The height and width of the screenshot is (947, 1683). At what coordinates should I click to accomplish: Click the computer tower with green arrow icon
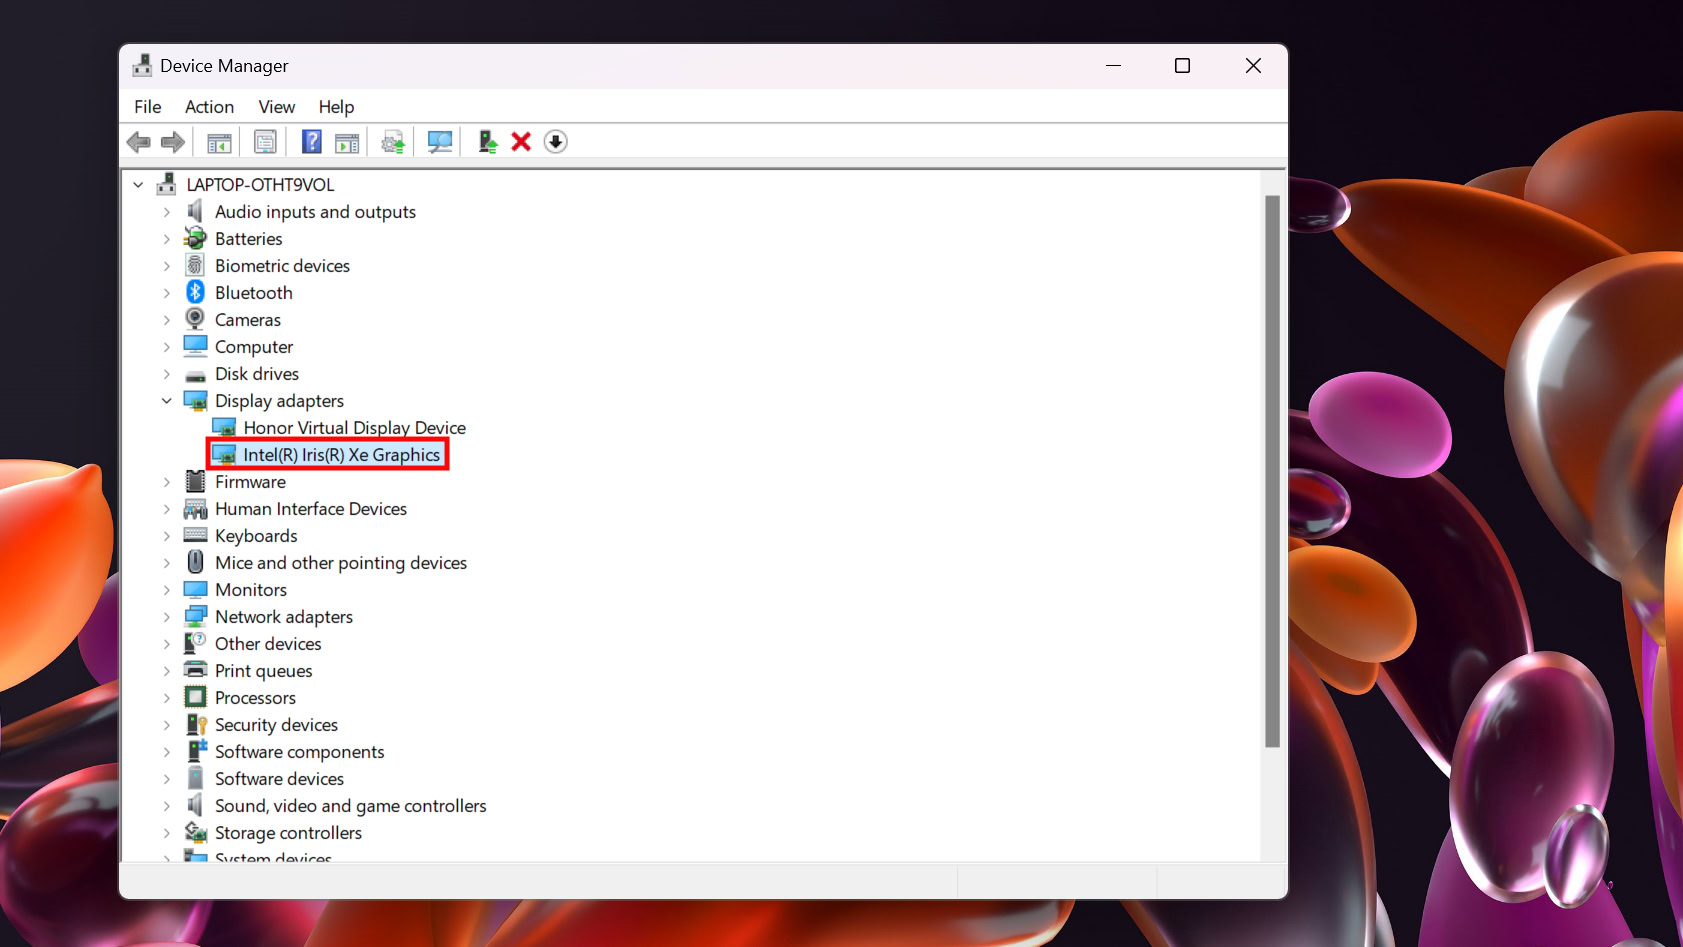coord(488,142)
